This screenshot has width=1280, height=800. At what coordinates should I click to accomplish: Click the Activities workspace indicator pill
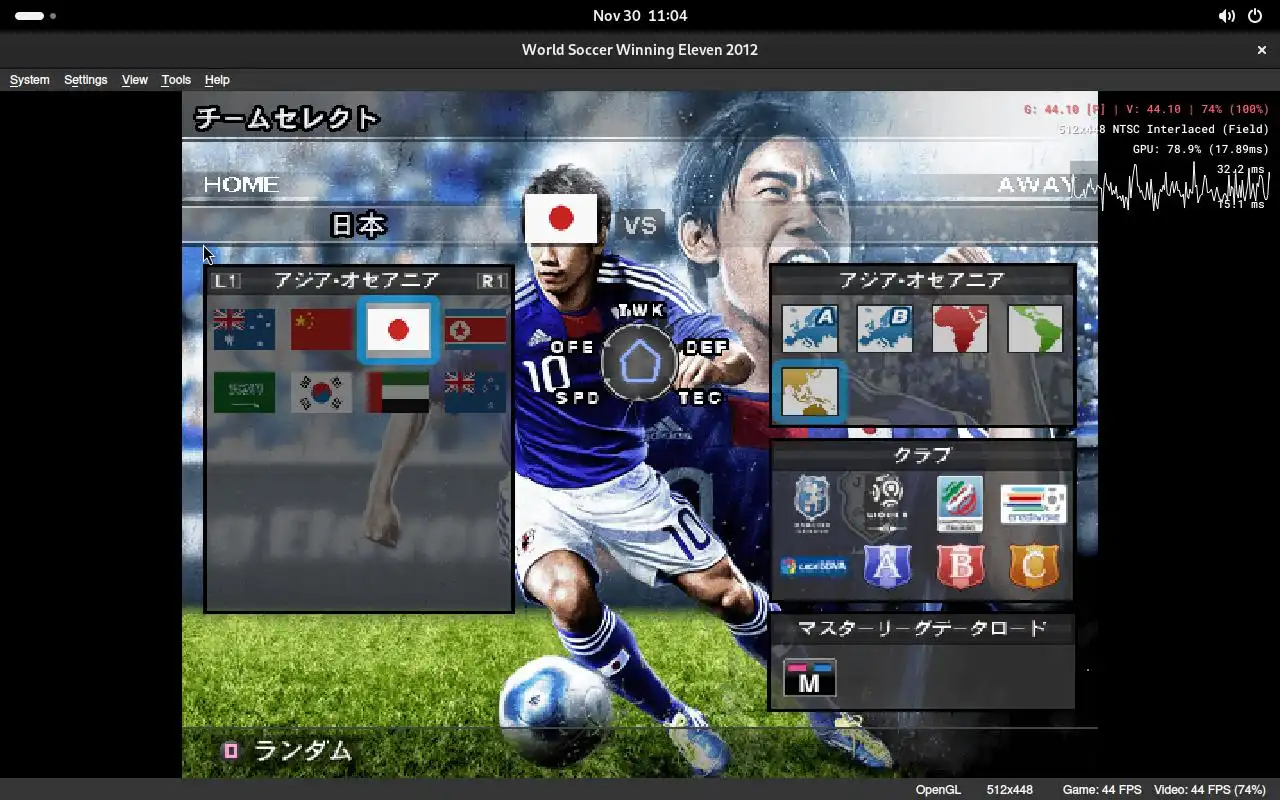[x=29, y=16]
